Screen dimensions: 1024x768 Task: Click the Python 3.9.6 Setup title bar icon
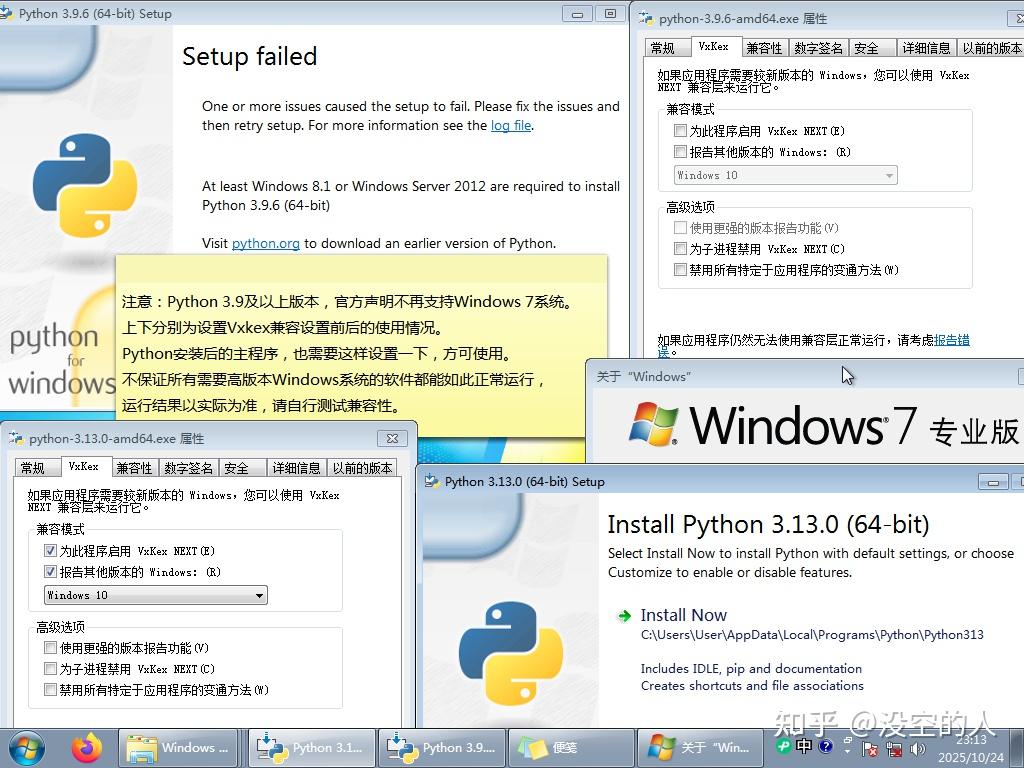[7, 12]
